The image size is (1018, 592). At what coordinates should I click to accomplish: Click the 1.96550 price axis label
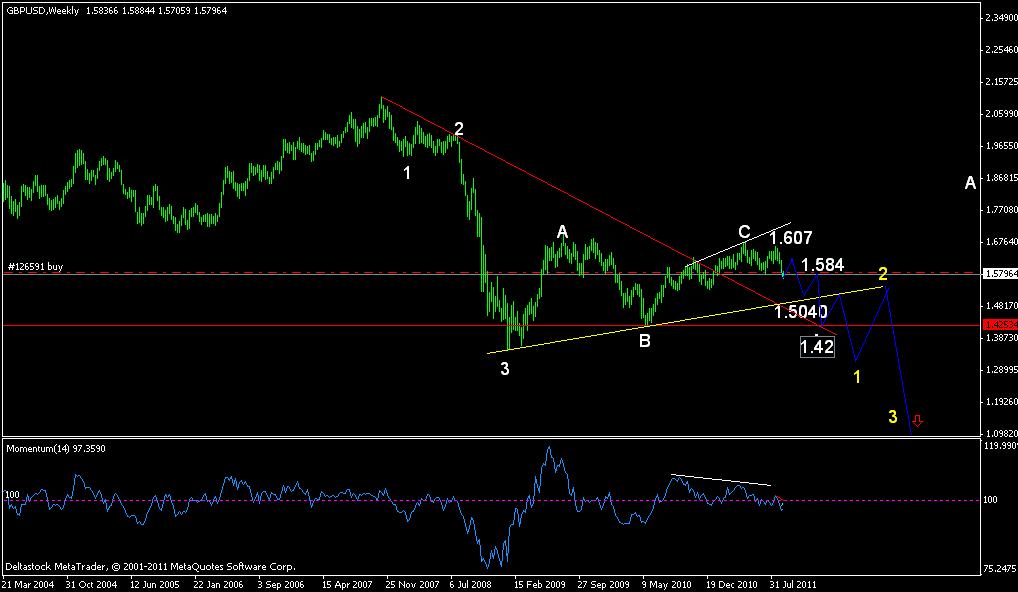click(1000, 145)
